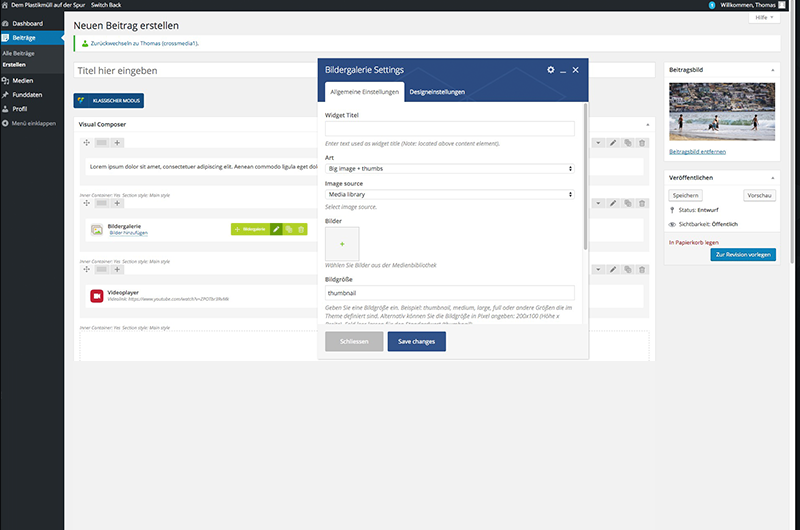This screenshot has height=530, width=800.
Task: Collapse the Beitragsbild panel arrow
Action: (x=772, y=71)
